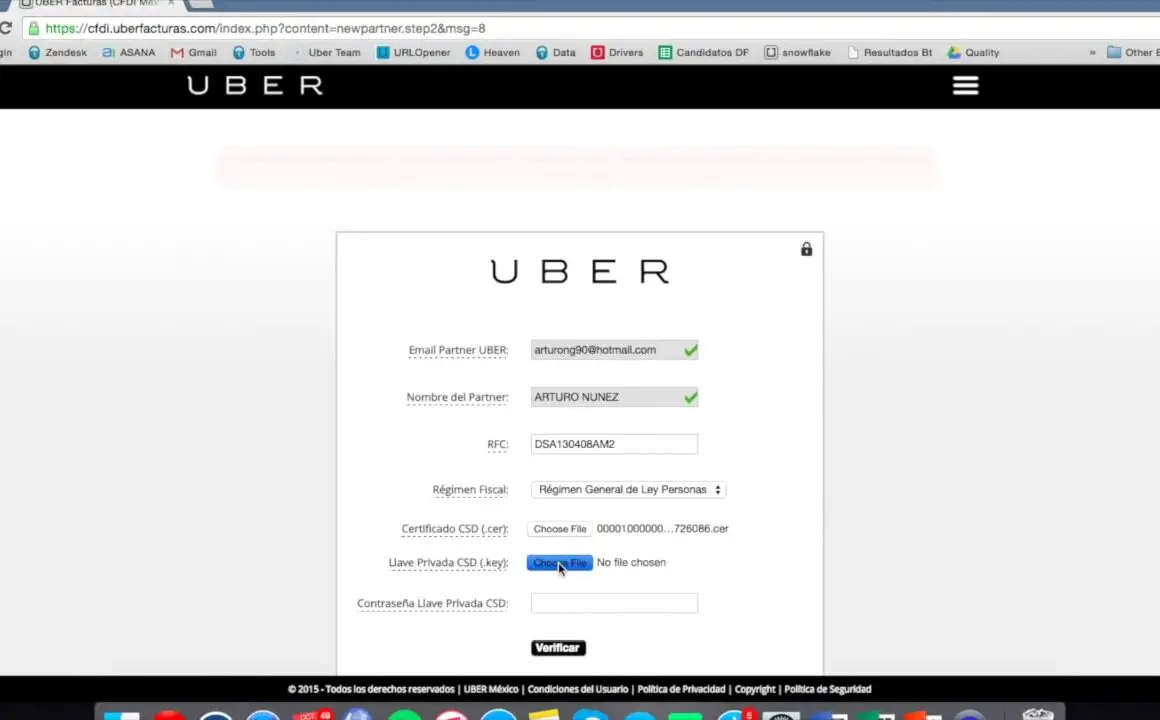Click the Certificado CSD (.cer) label
1160x720 pixels.
point(454,529)
